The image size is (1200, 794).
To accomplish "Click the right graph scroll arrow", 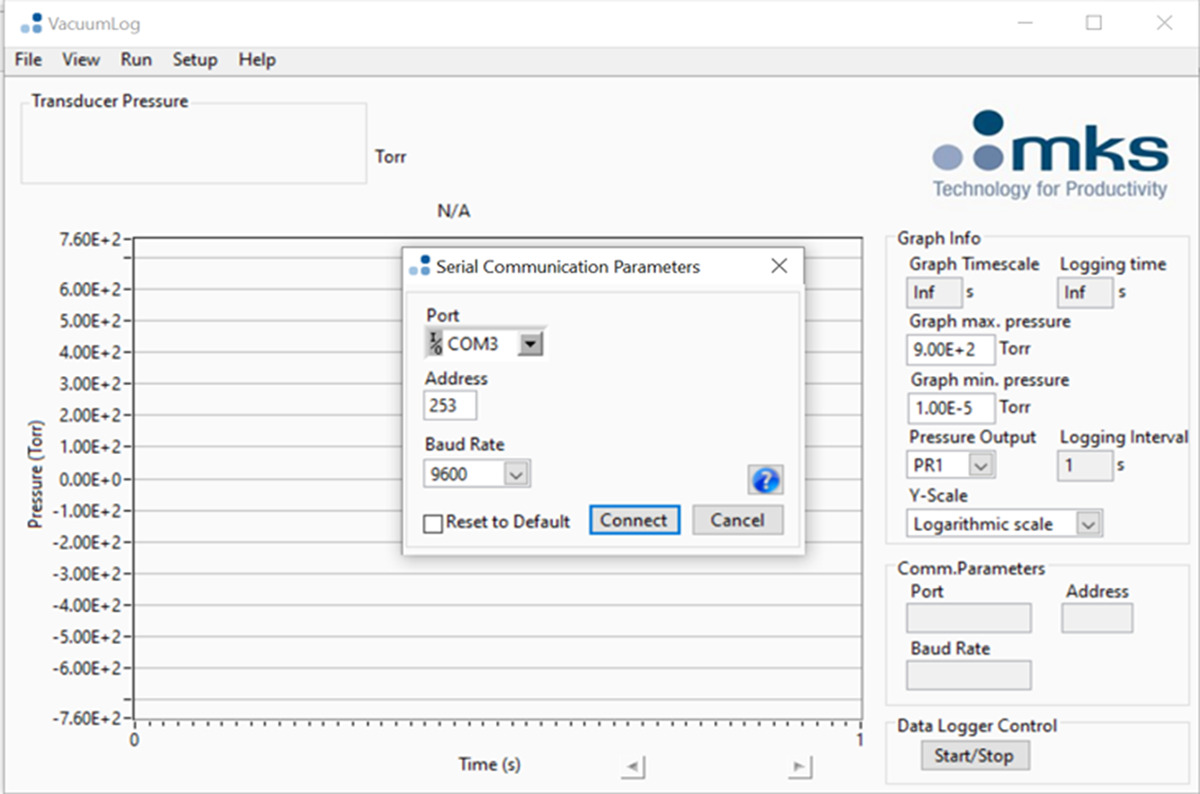I will [799, 767].
